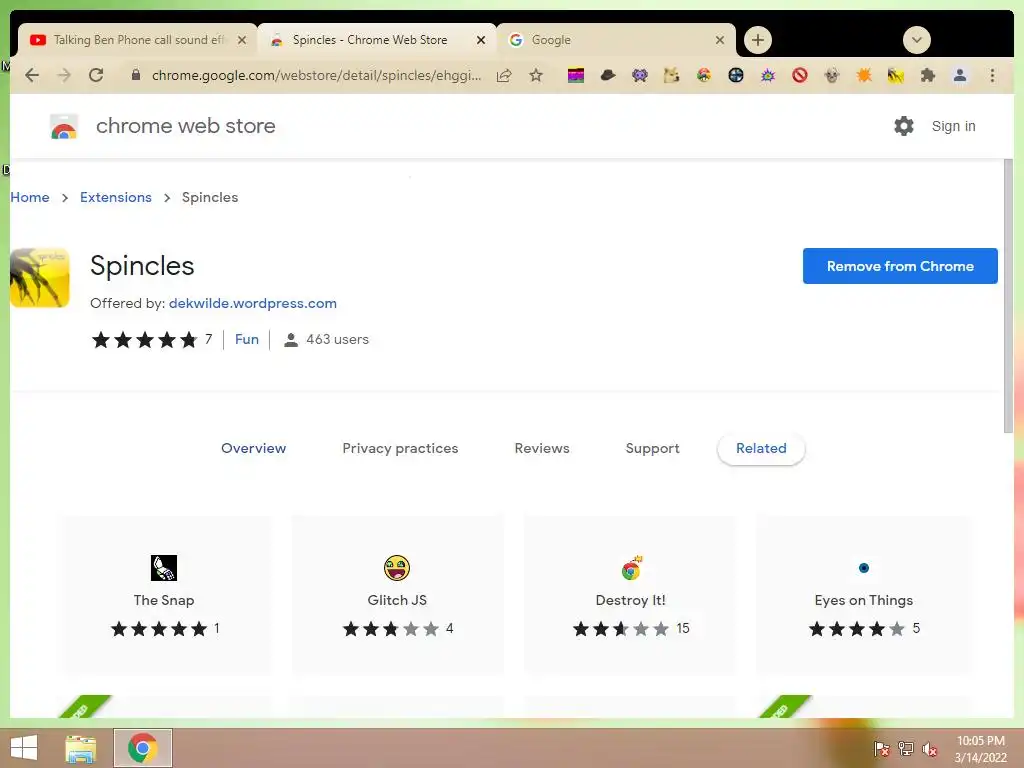
Task: Switch to the Support tab
Action: tap(652, 448)
